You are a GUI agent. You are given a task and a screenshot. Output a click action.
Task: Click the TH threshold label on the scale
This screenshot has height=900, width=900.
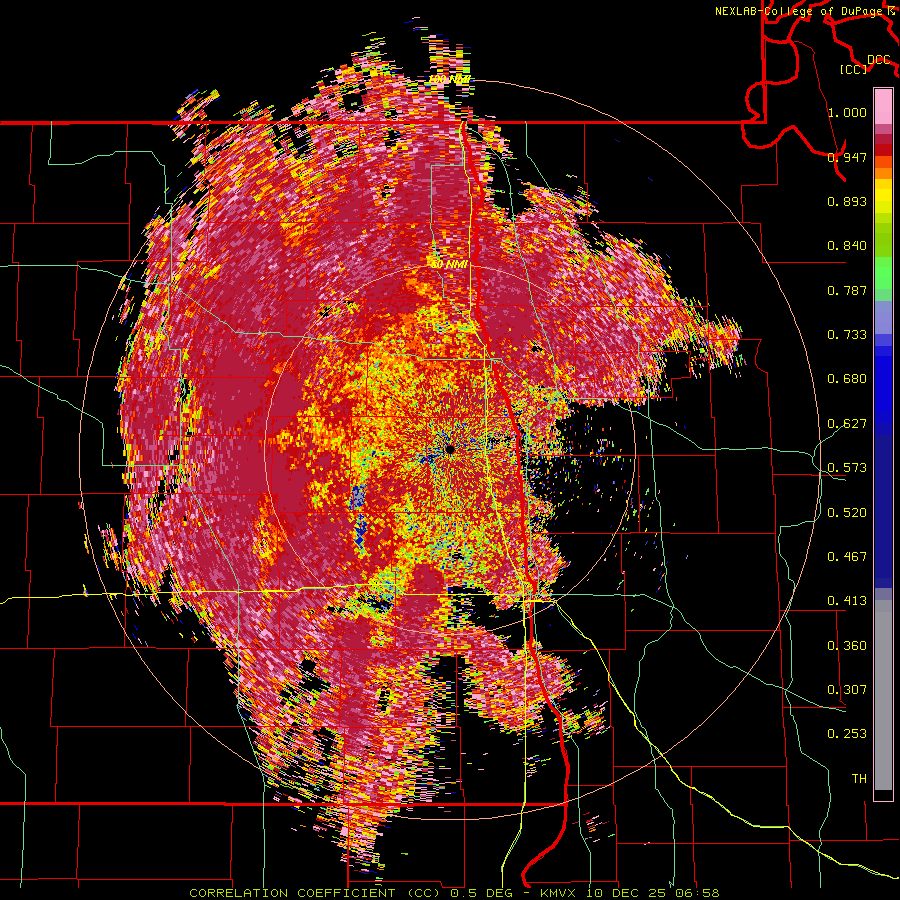pos(859,779)
